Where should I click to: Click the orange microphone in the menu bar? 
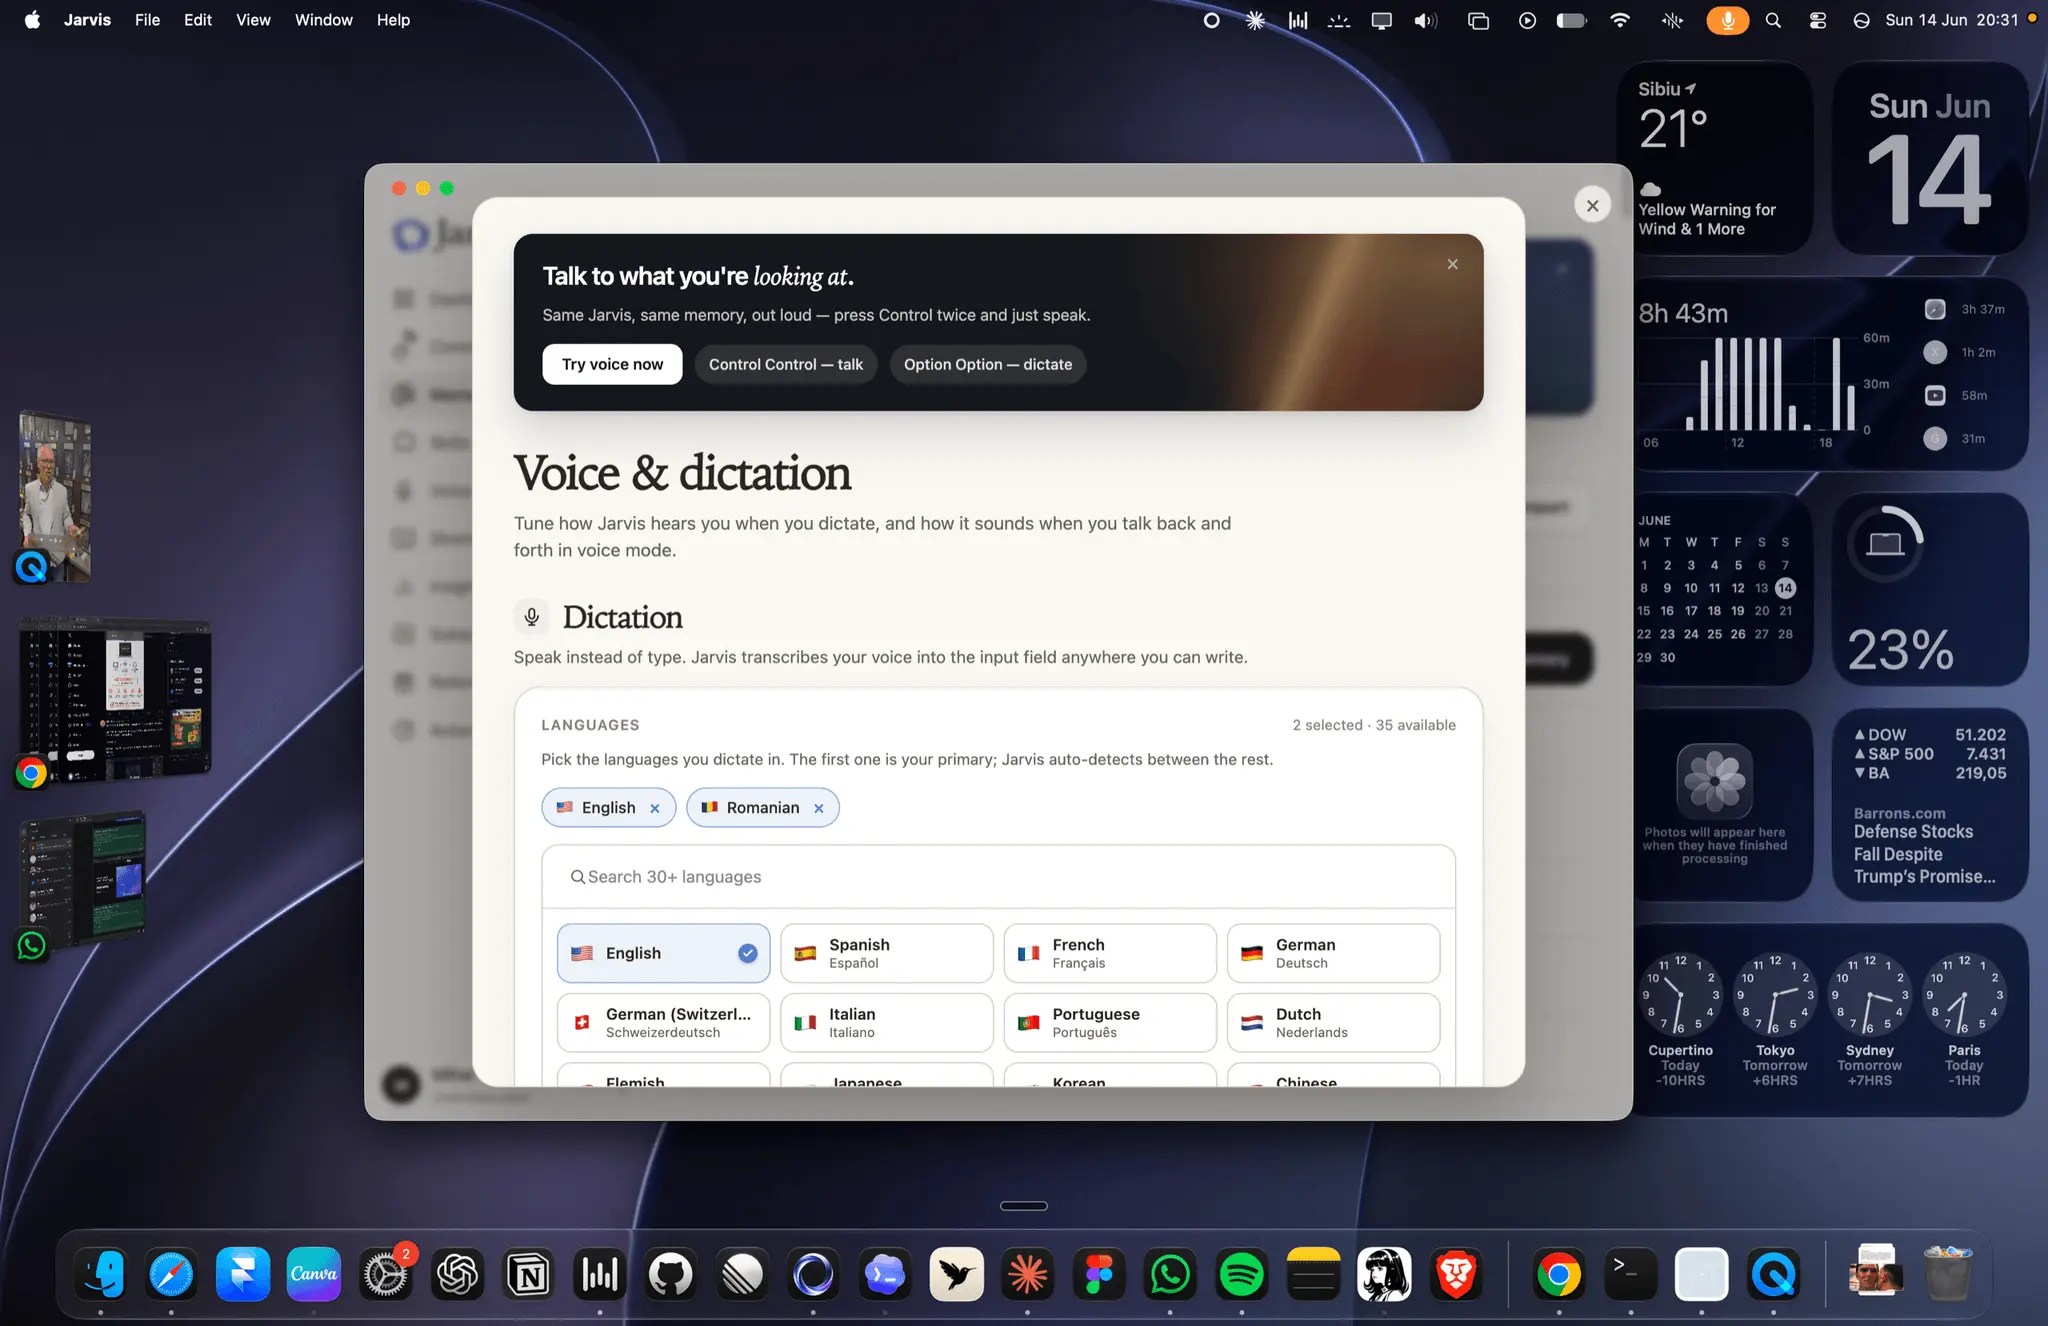(1727, 20)
